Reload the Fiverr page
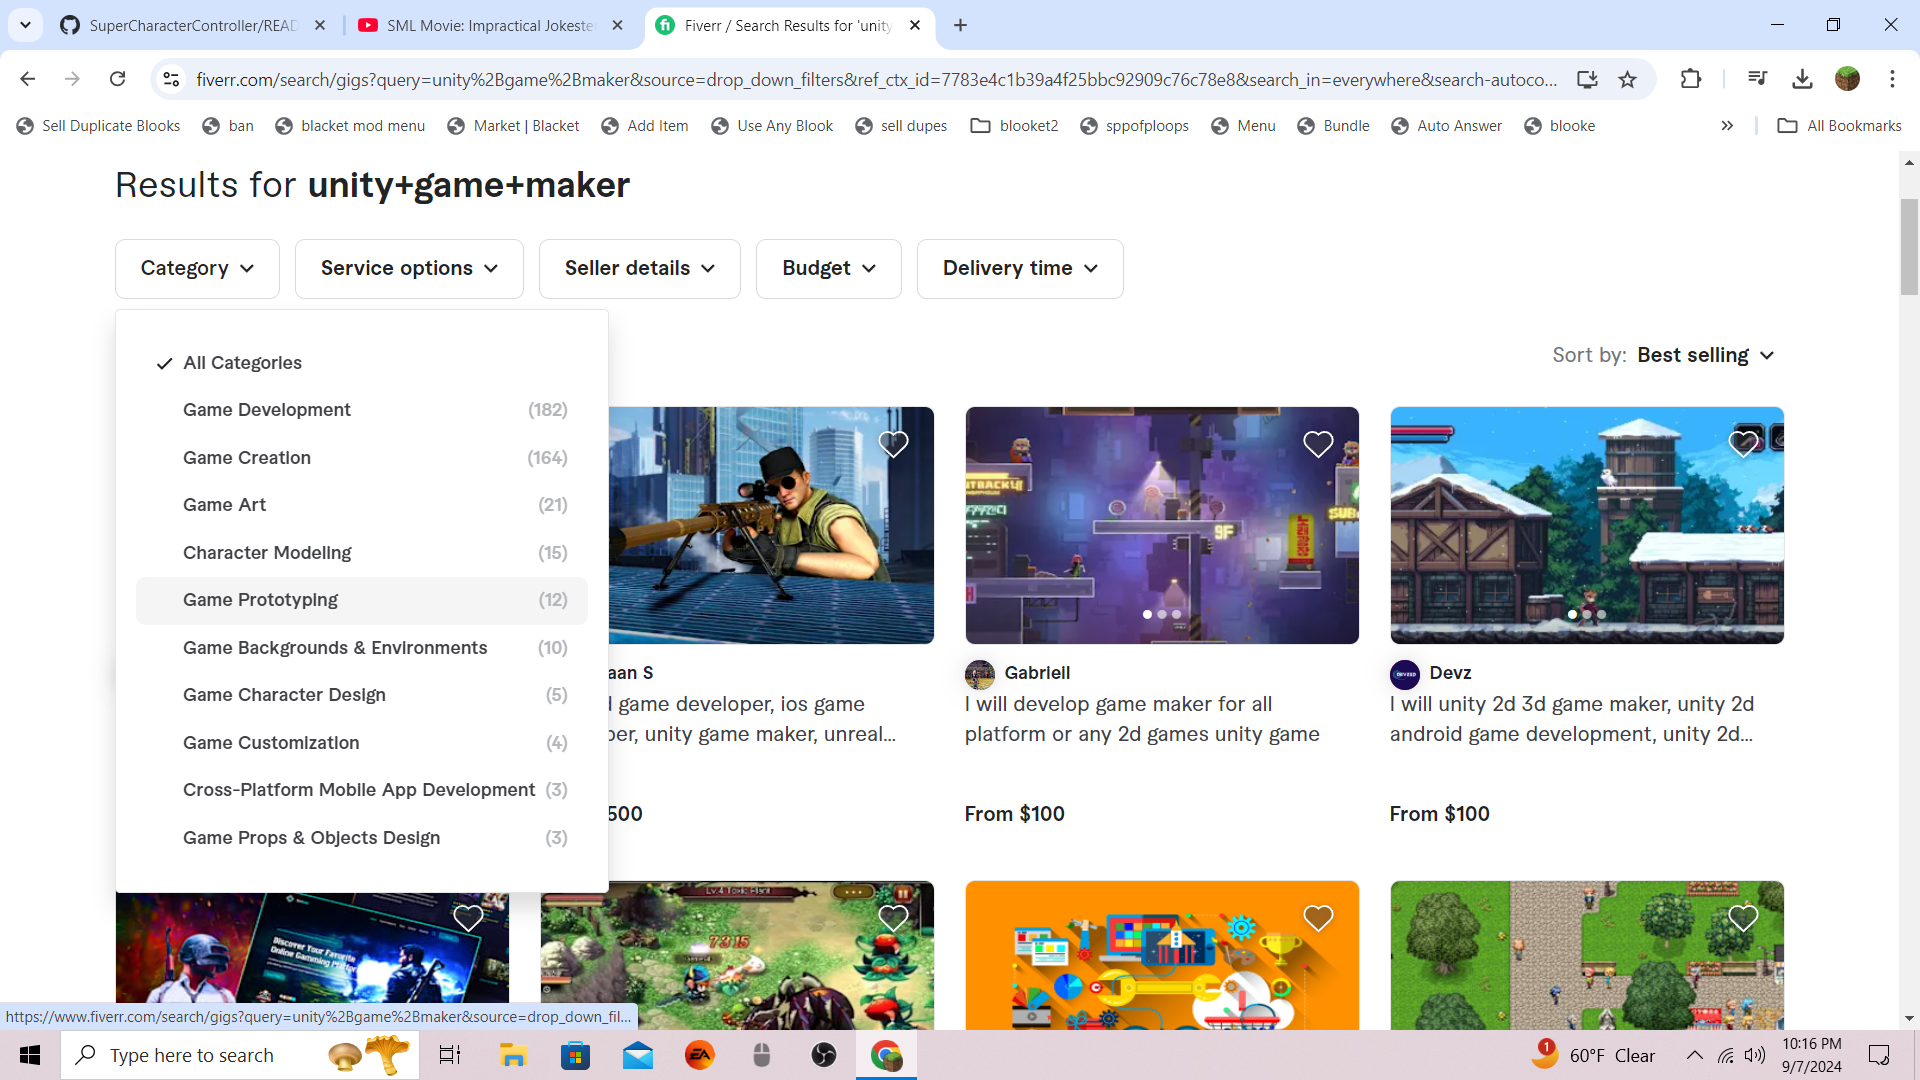 [118, 79]
